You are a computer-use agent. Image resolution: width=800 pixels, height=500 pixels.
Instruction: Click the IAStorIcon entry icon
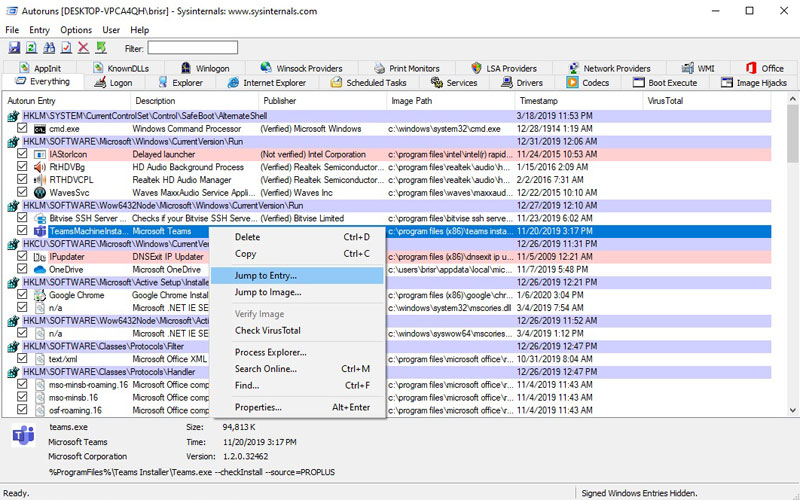[40, 155]
